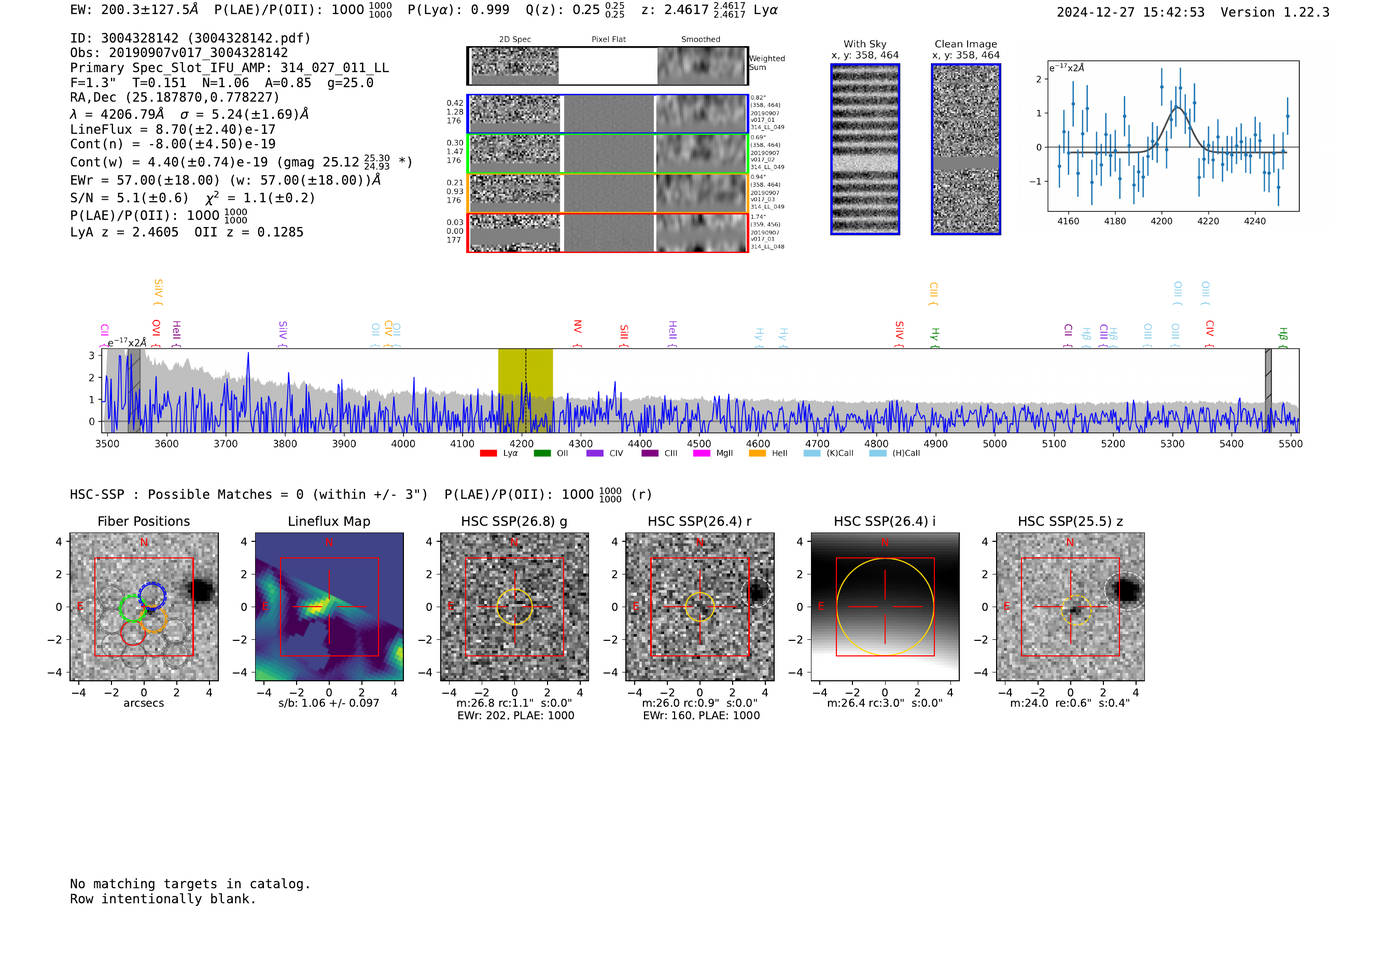
Task: Click the 'P(Lyα): 0.999' header value
Action: (458, 10)
